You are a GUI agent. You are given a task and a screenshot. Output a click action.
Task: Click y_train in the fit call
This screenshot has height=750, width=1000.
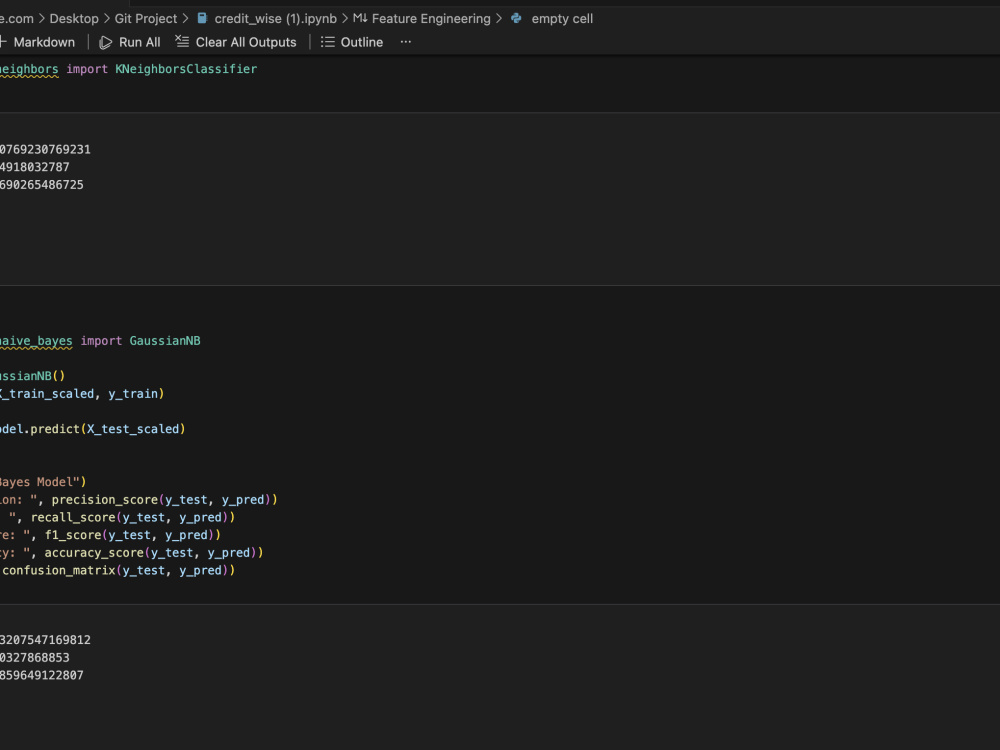(x=133, y=393)
